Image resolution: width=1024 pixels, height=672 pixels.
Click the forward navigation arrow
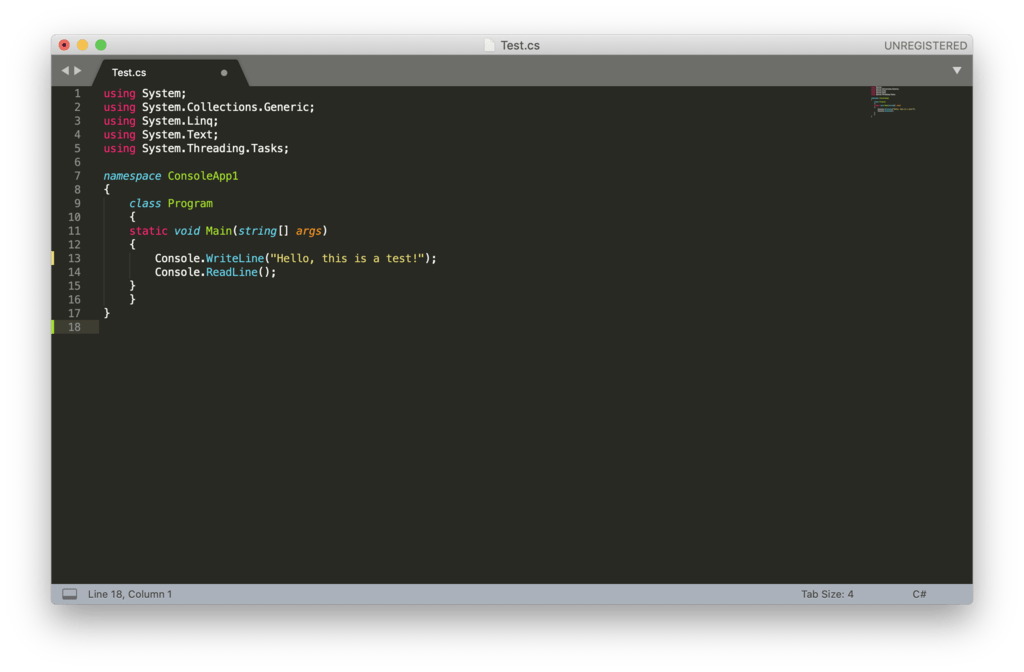tap(76, 70)
